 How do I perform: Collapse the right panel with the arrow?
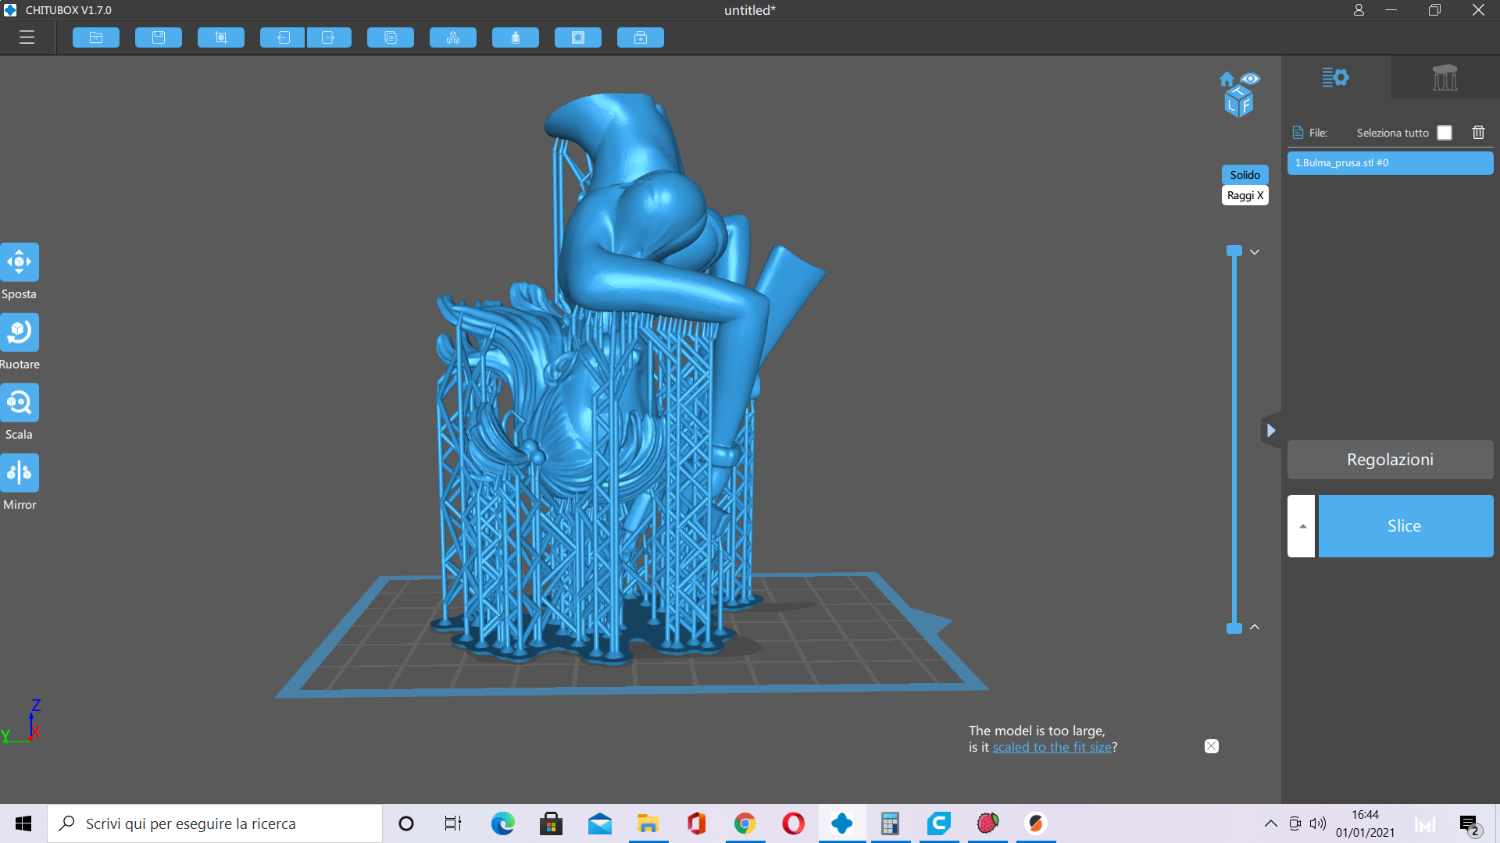[x=1270, y=430]
